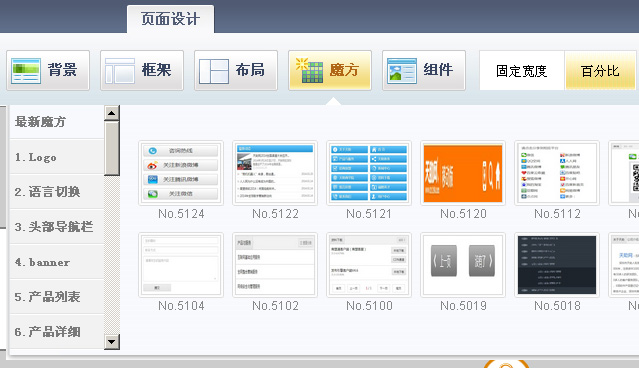
Task: Select 最新魔方 category
Action: tap(57, 122)
